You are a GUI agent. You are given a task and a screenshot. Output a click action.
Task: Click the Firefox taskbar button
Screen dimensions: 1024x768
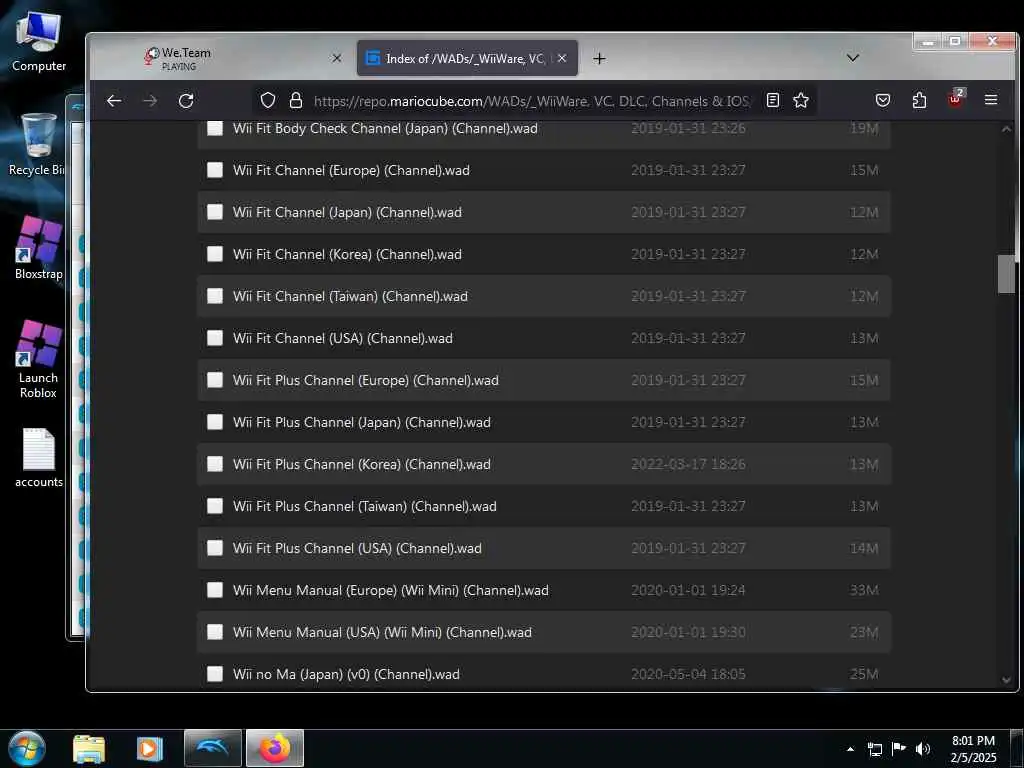tap(275, 748)
